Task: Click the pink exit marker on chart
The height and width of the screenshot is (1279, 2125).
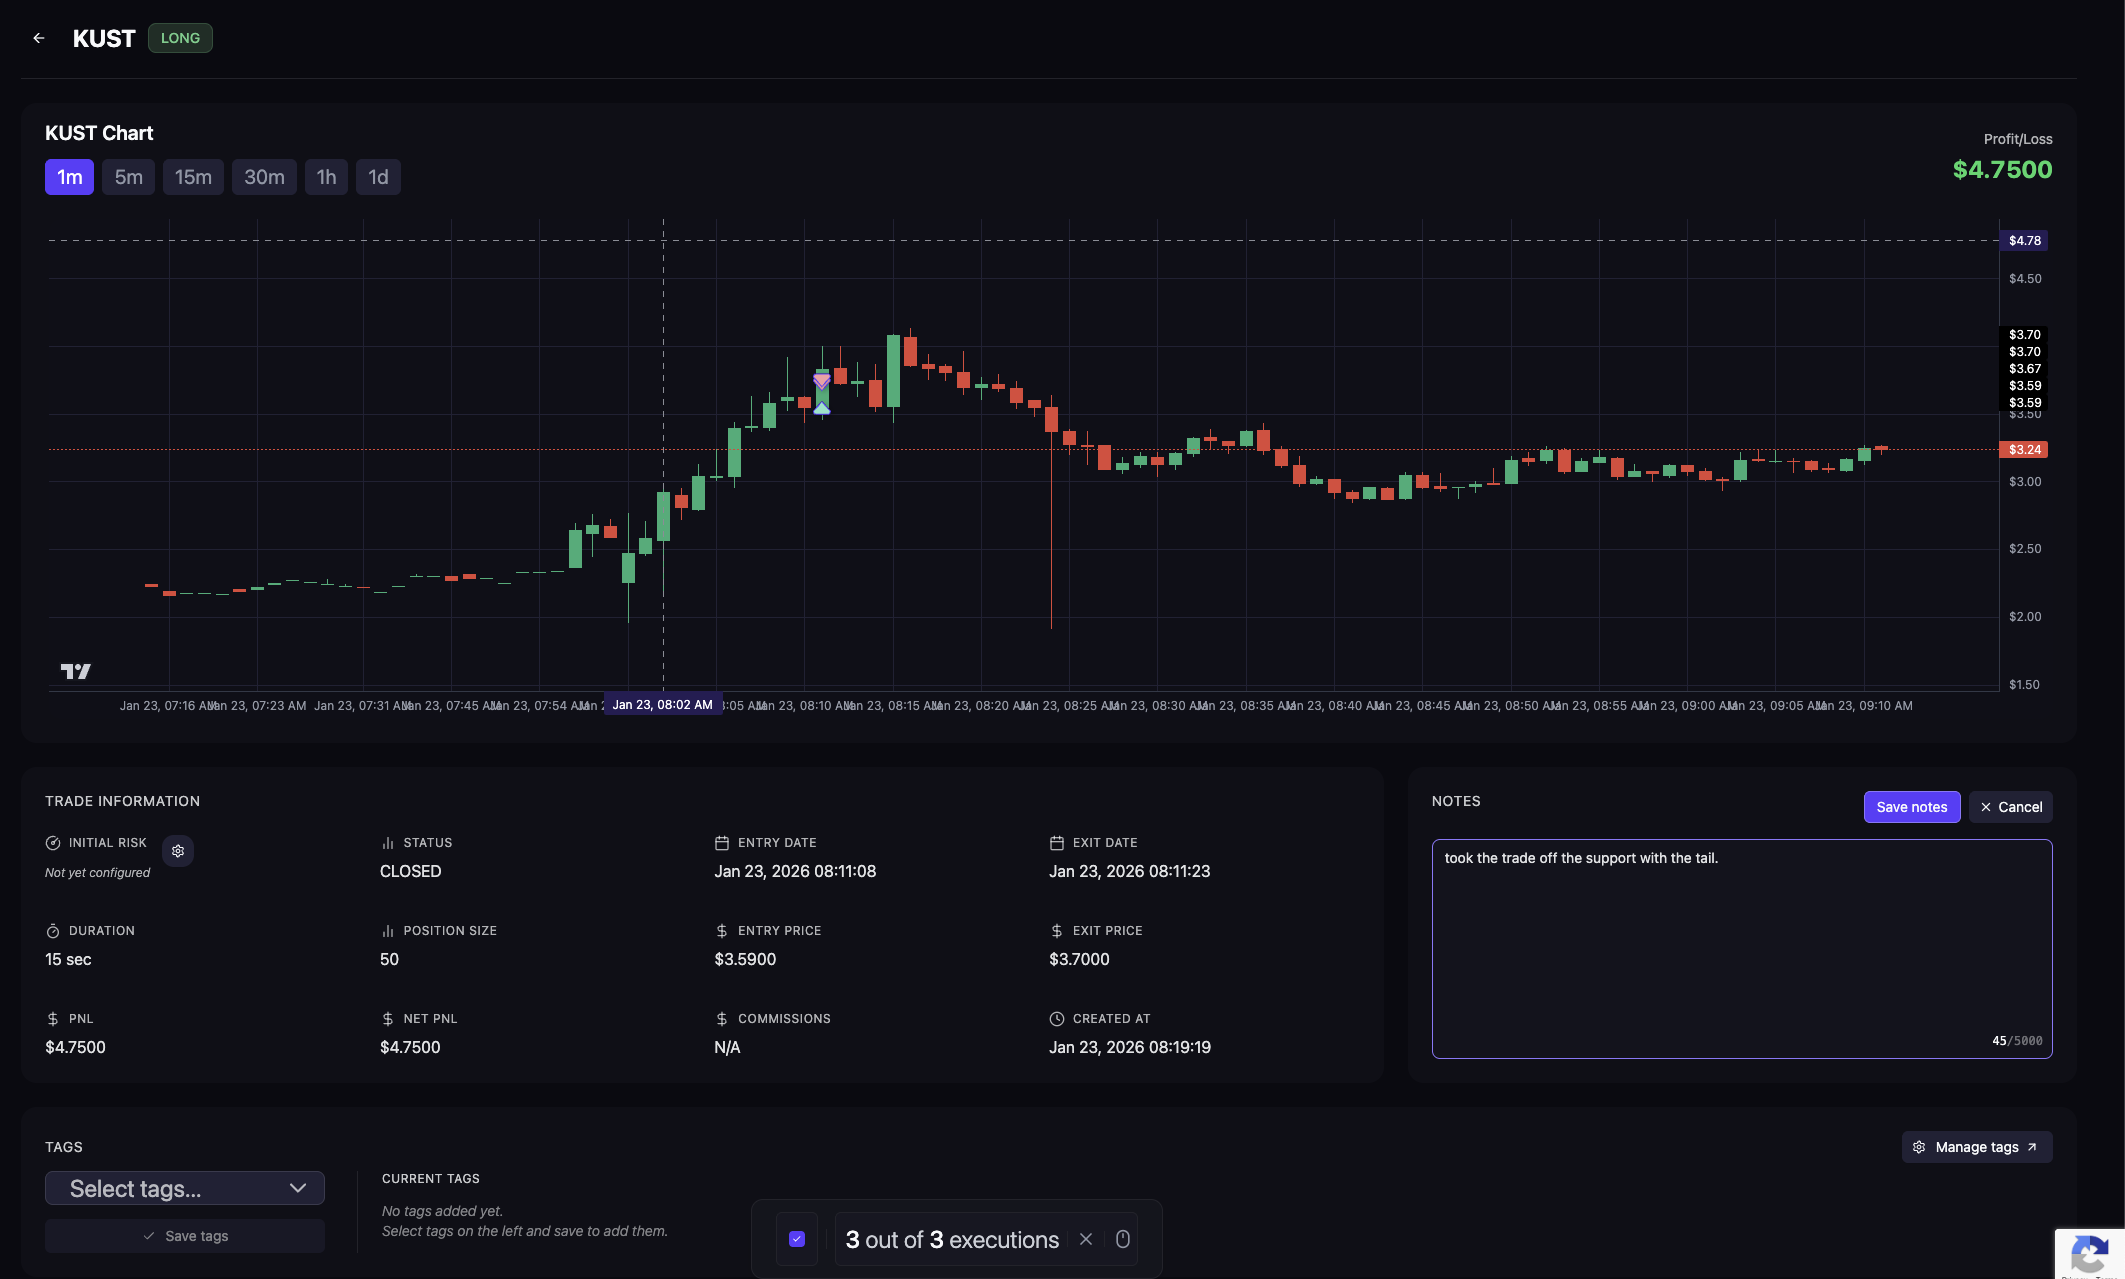Action: click(821, 381)
